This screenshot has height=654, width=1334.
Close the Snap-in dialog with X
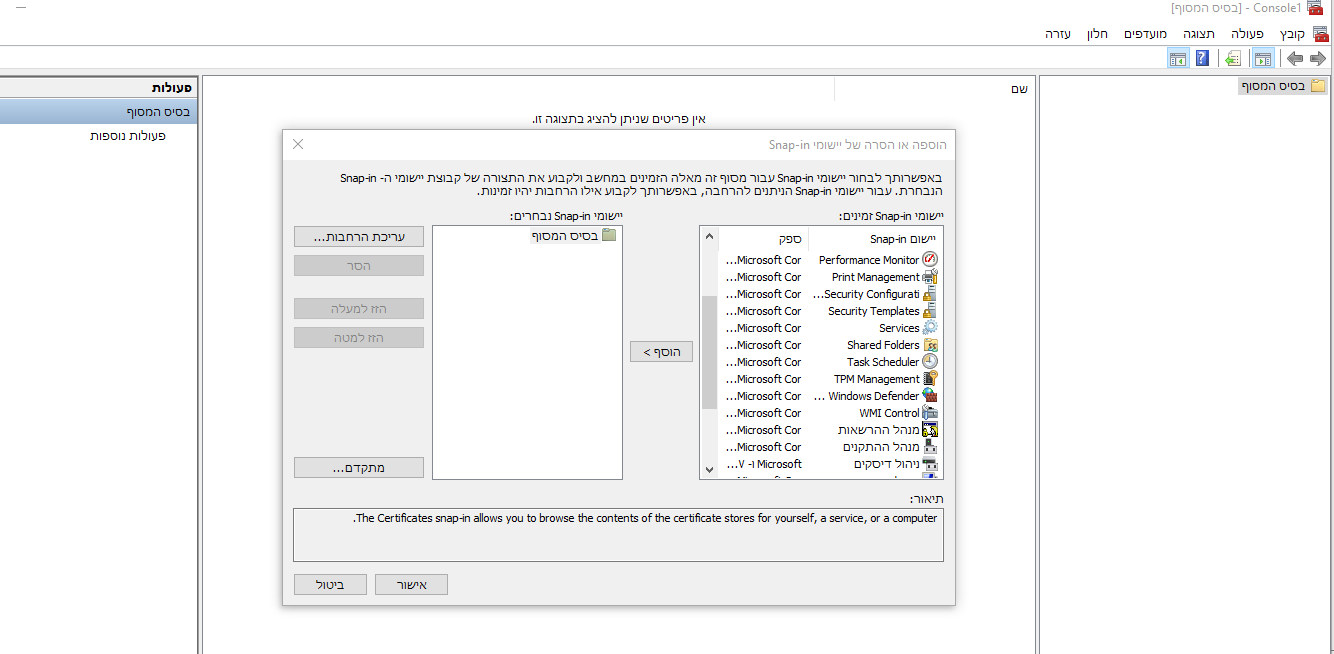pos(298,144)
